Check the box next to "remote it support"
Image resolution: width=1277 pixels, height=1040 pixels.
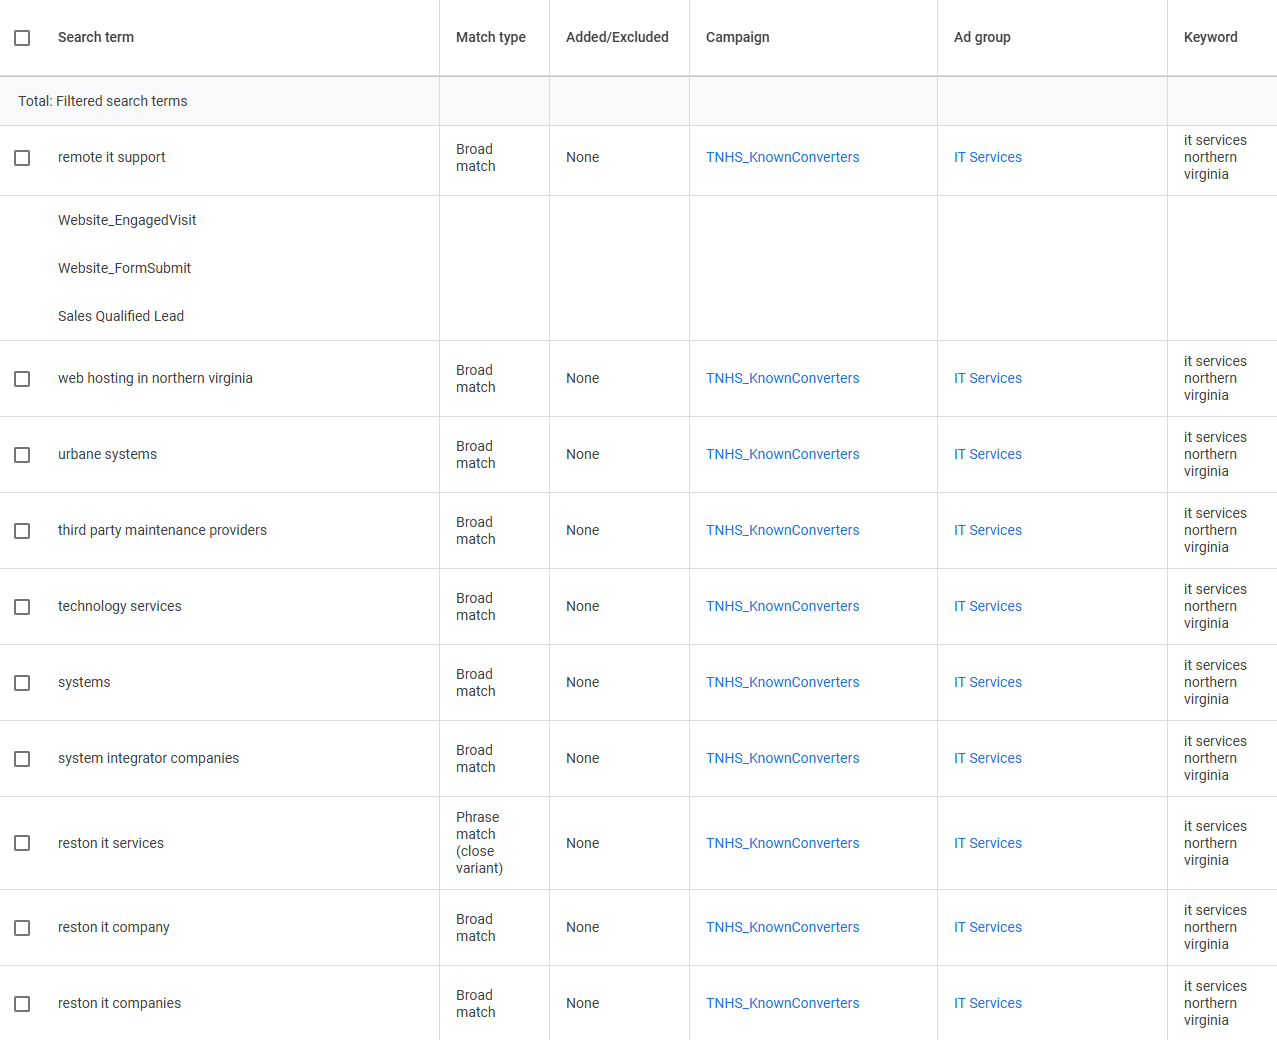click(22, 157)
